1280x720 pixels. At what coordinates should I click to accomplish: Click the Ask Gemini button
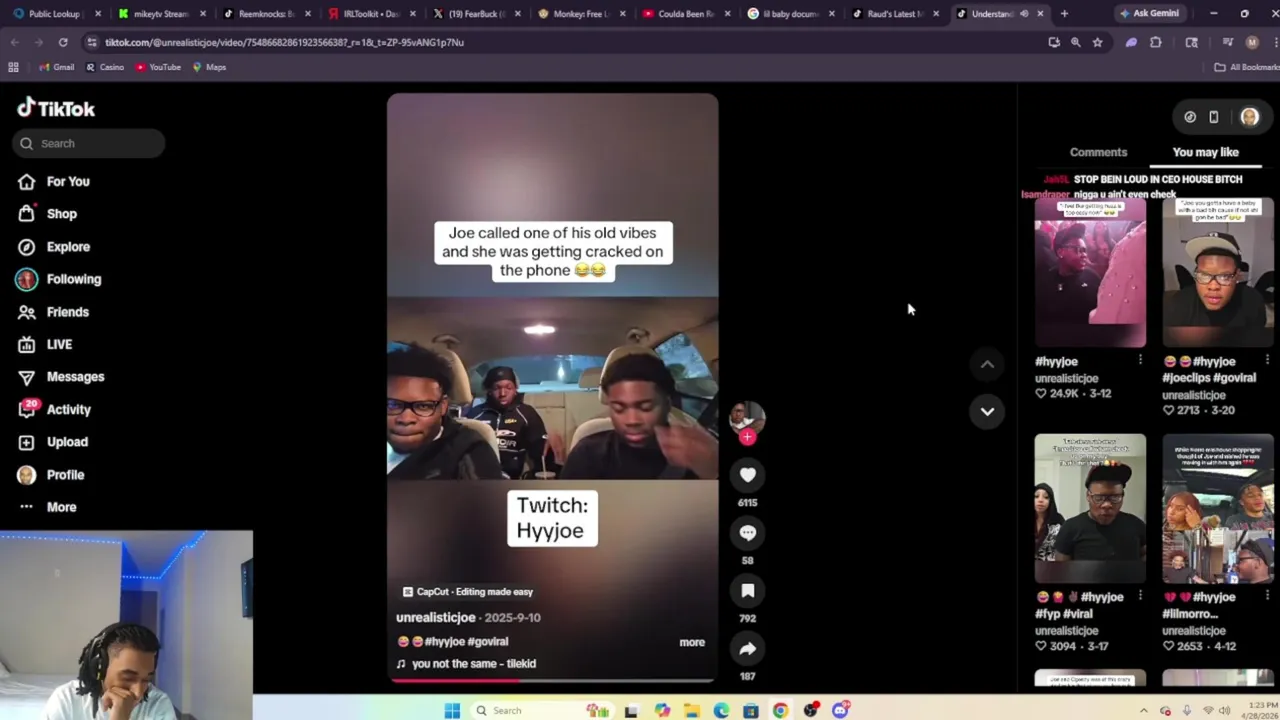[x=1149, y=13]
